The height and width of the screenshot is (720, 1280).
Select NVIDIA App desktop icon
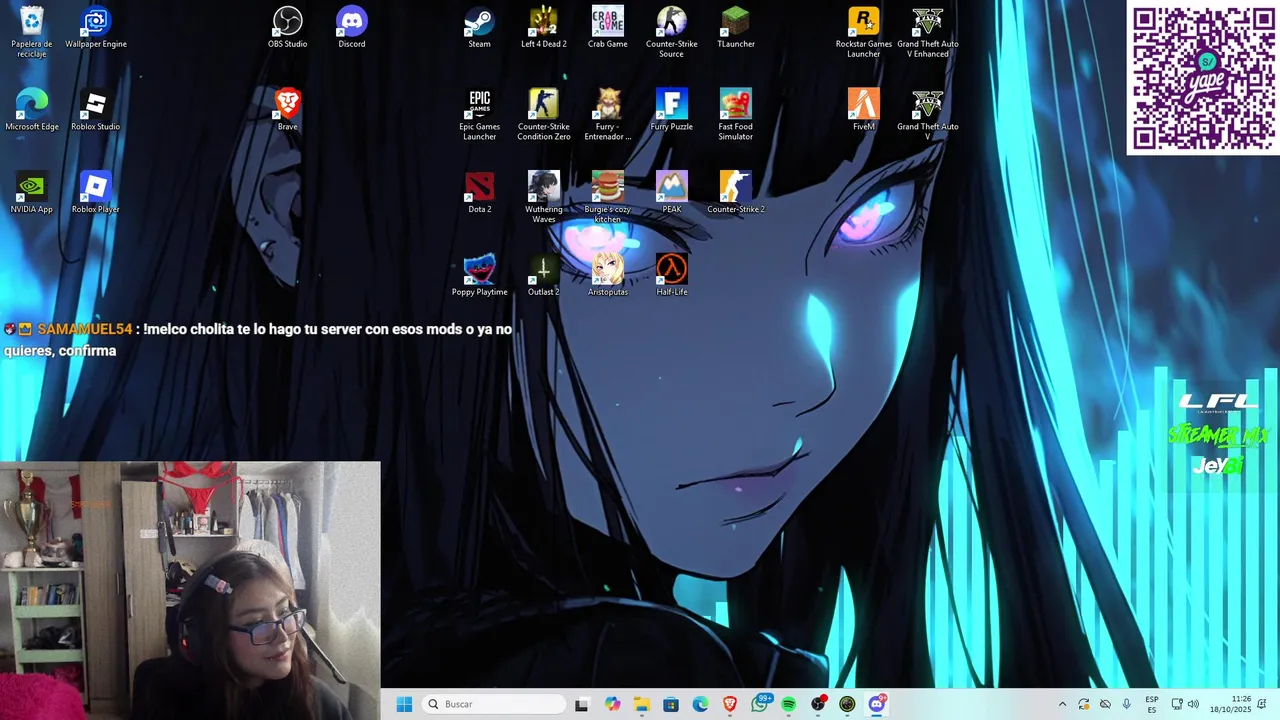click(x=32, y=193)
